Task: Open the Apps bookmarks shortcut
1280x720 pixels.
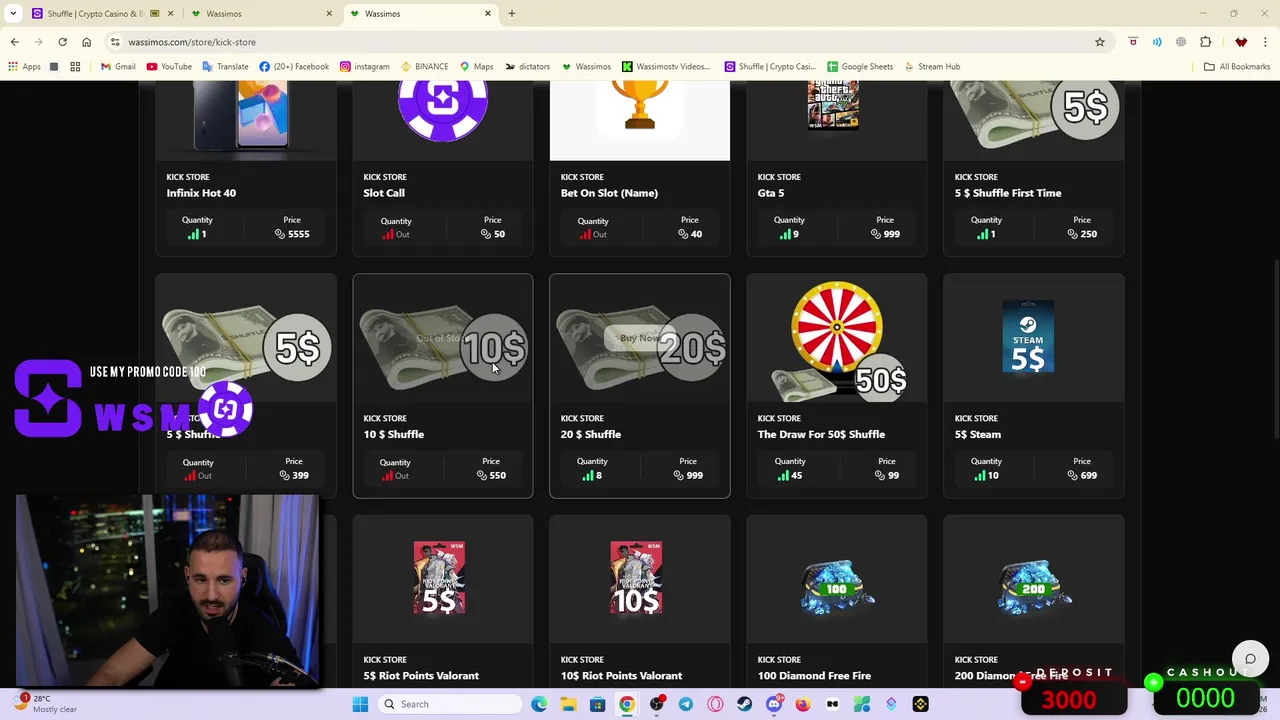Action: click(x=25, y=67)
